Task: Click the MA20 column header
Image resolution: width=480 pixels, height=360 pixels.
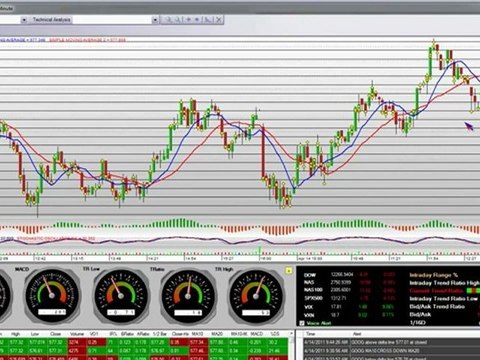Action: [217, 334]
